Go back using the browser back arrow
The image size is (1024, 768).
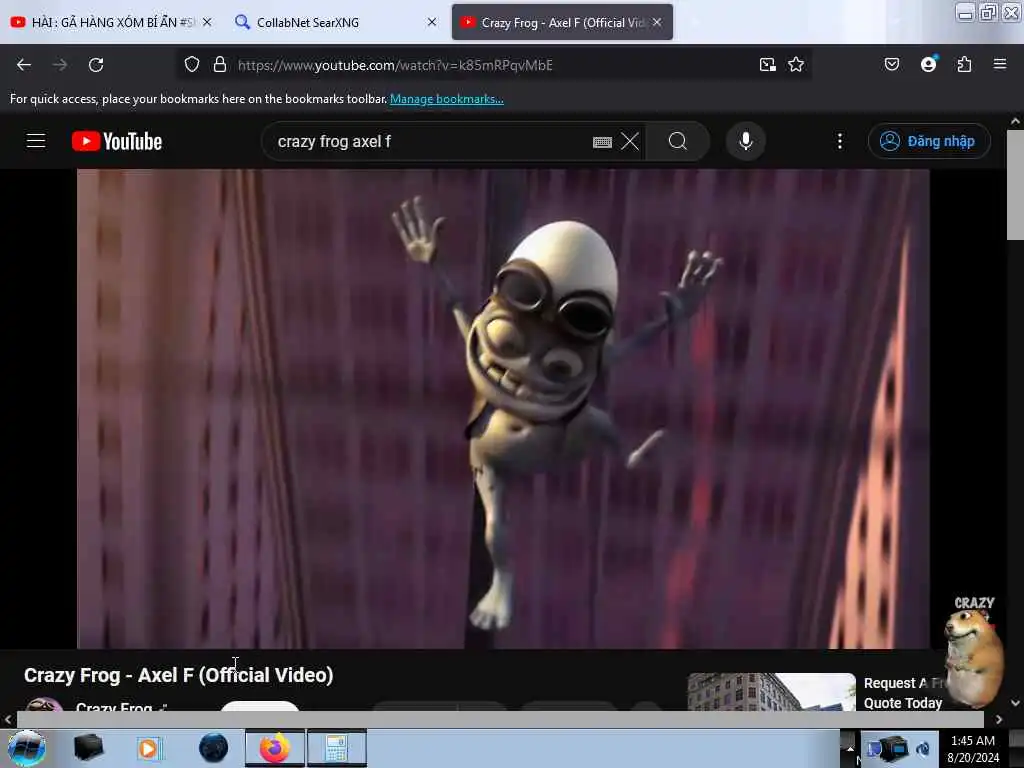(24, 65)
